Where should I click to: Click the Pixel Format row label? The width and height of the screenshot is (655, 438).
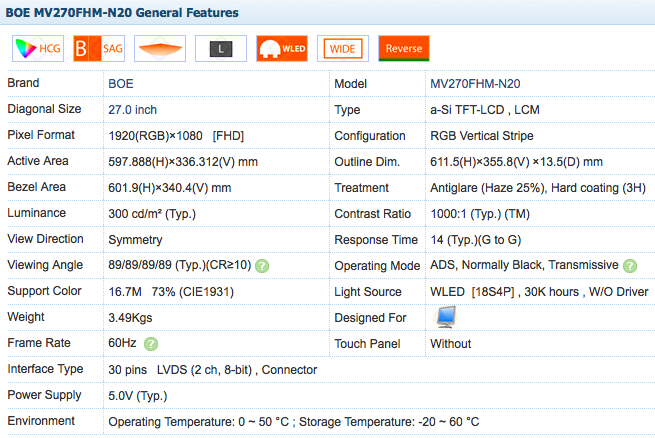(x=41, y=135)
